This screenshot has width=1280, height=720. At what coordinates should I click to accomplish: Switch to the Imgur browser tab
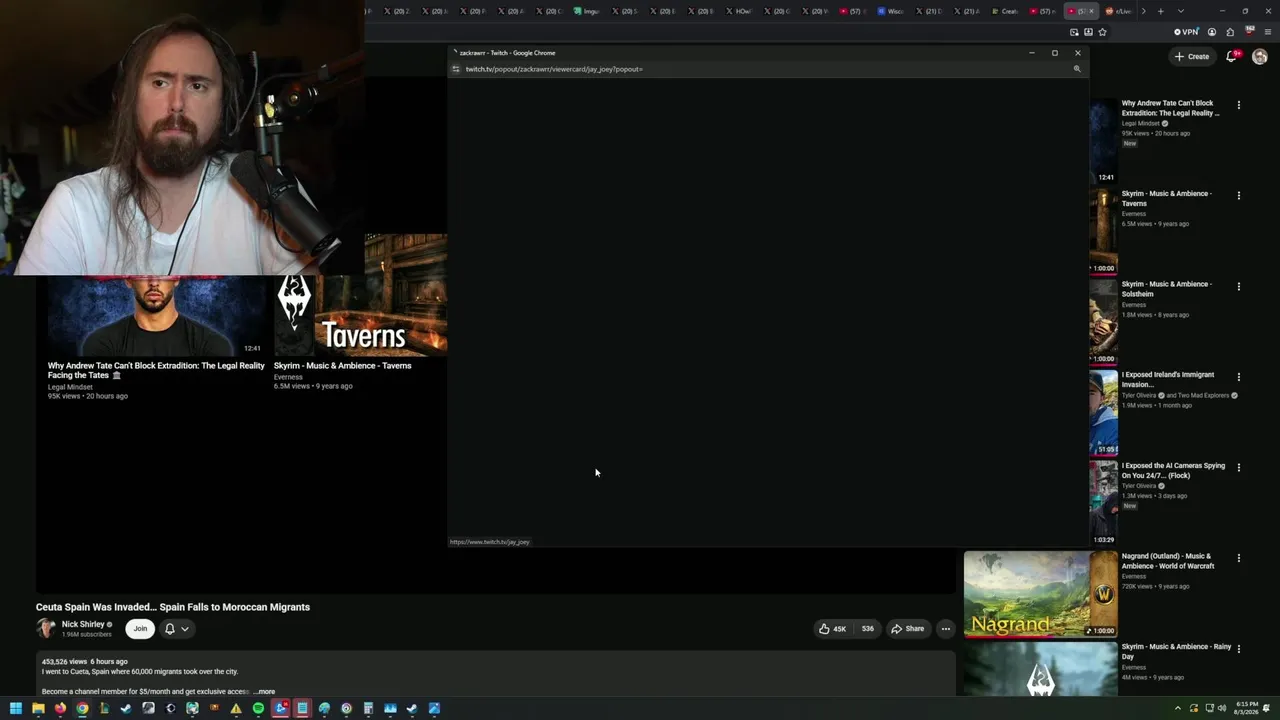click(x=588, y=11)
